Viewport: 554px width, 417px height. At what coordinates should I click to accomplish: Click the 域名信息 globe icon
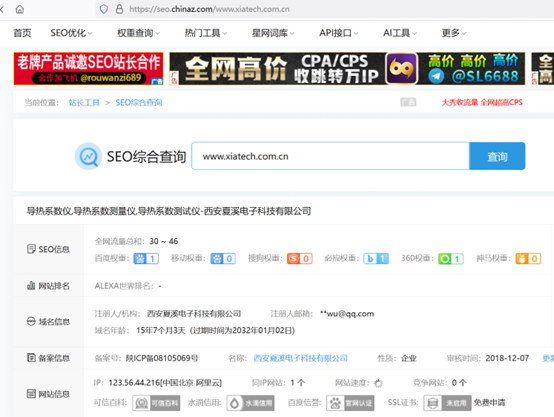coord(31,322)
